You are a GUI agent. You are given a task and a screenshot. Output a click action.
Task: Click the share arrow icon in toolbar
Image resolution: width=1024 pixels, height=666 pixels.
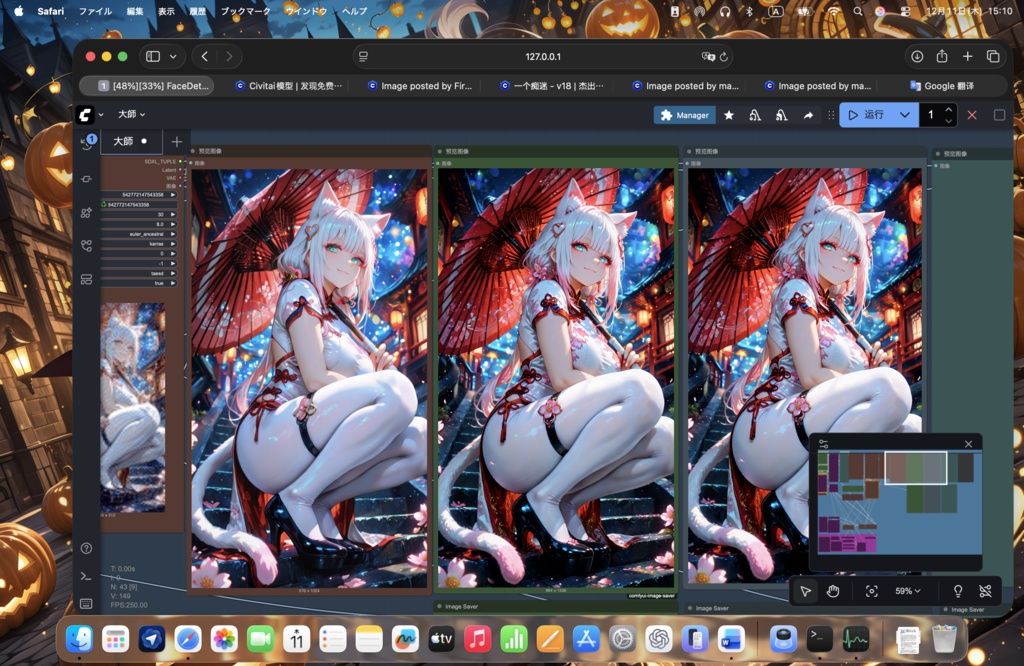pyautogui.click(x=808, y=115)
